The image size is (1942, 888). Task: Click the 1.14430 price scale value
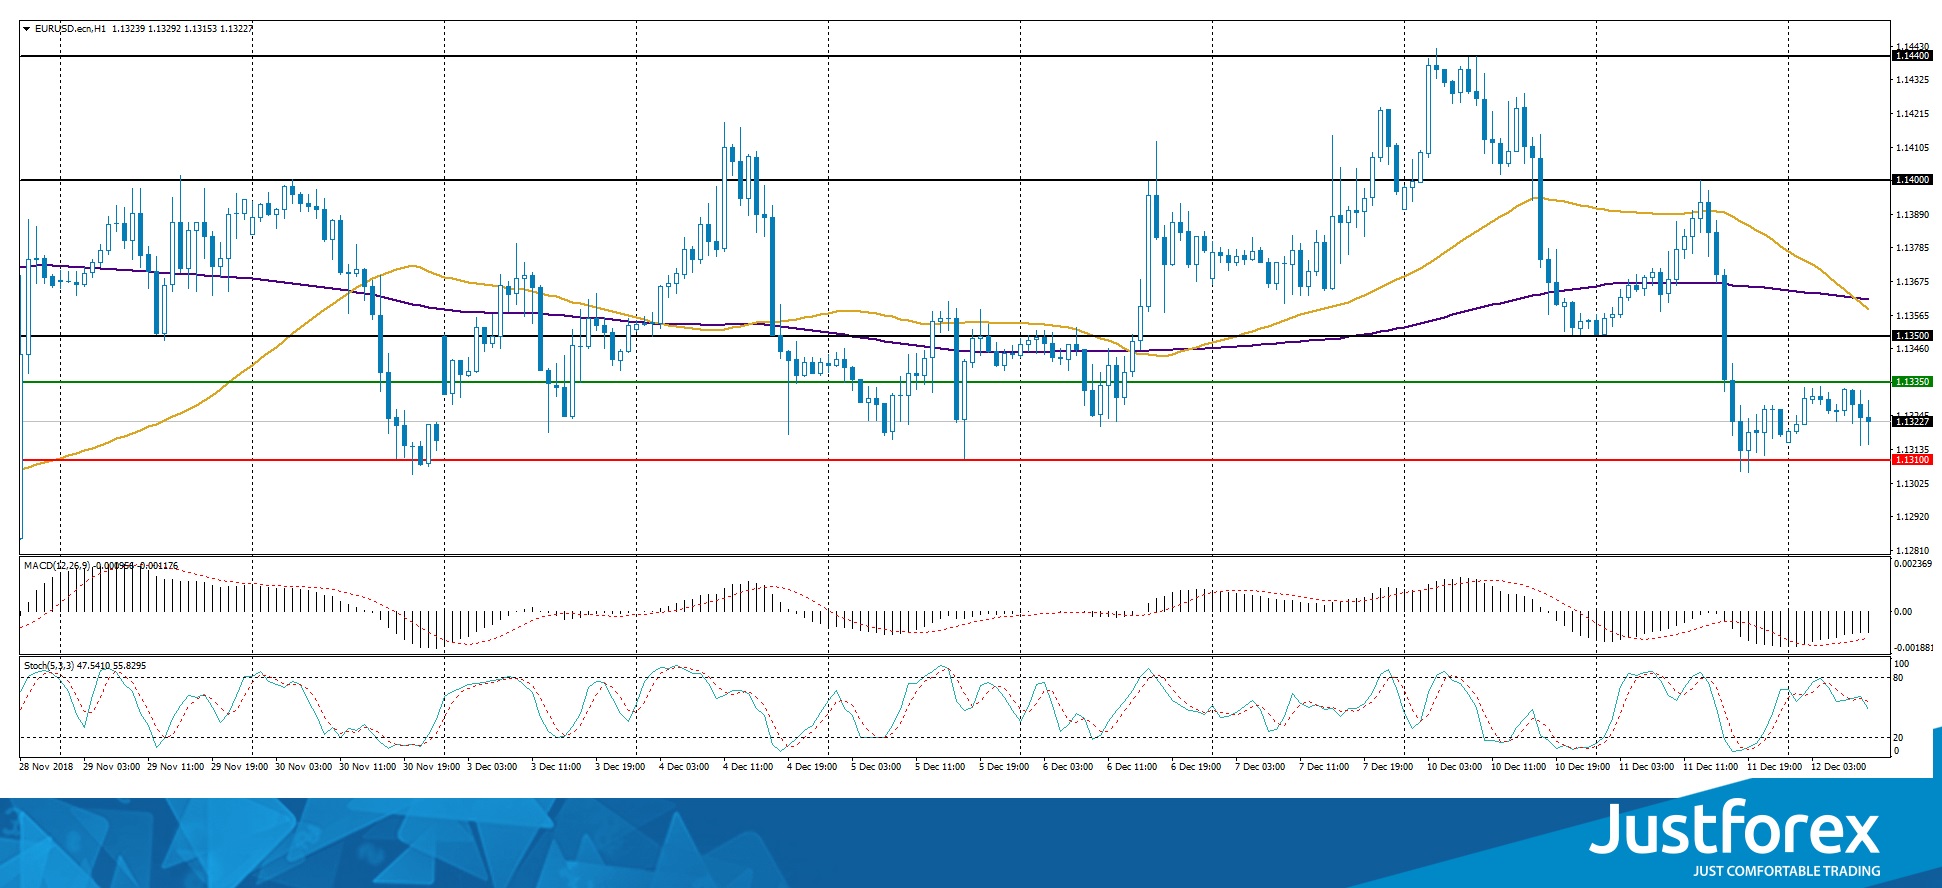pyautogui.click(x=1913, y=46)
